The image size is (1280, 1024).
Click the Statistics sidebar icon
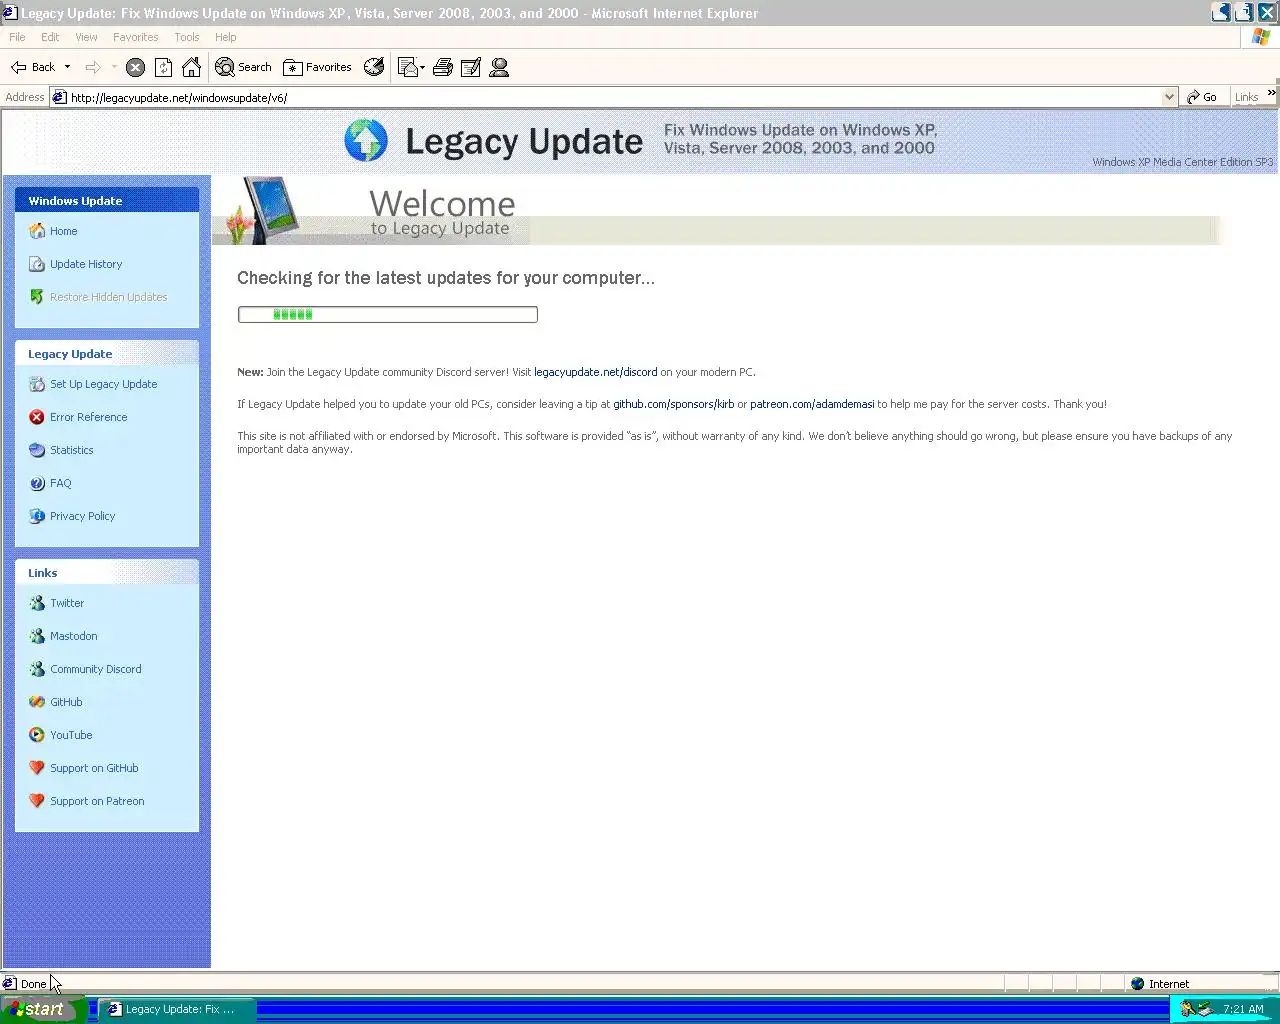(x=37, y=450)
